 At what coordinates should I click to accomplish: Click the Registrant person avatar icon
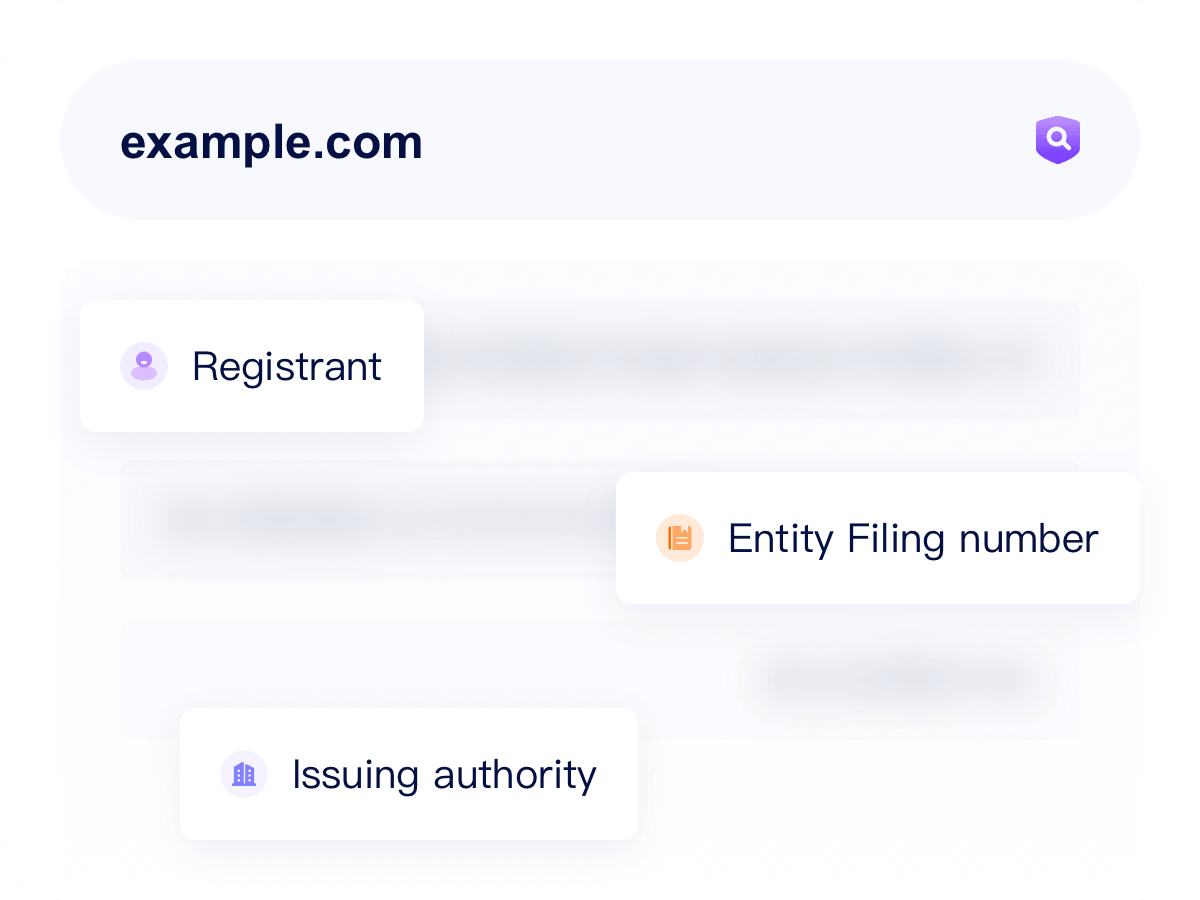pos(144,366)
